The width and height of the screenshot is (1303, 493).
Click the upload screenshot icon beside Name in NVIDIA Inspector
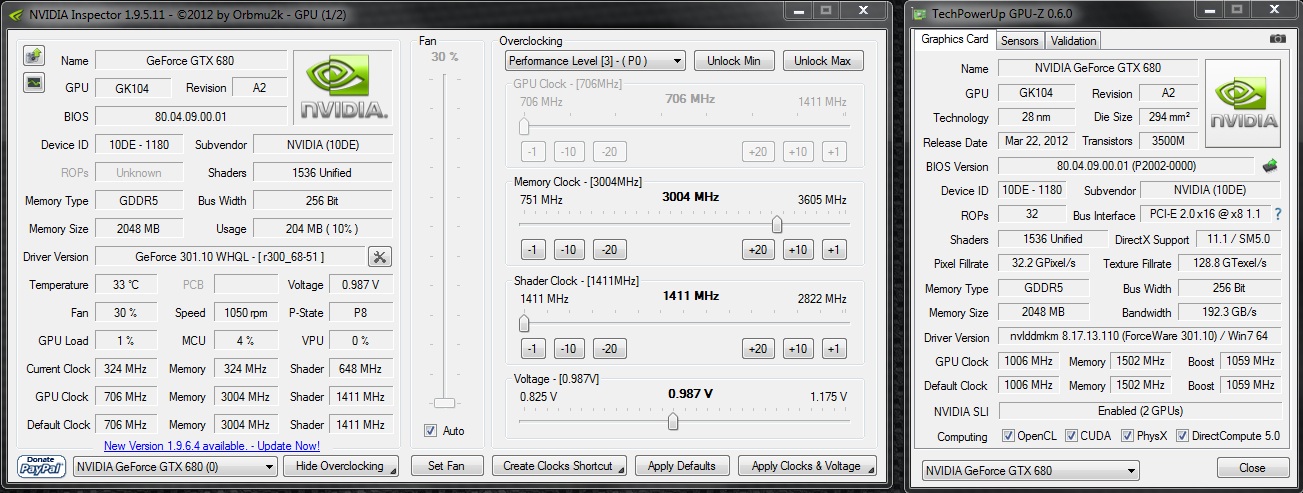click(x=33, y=55)
